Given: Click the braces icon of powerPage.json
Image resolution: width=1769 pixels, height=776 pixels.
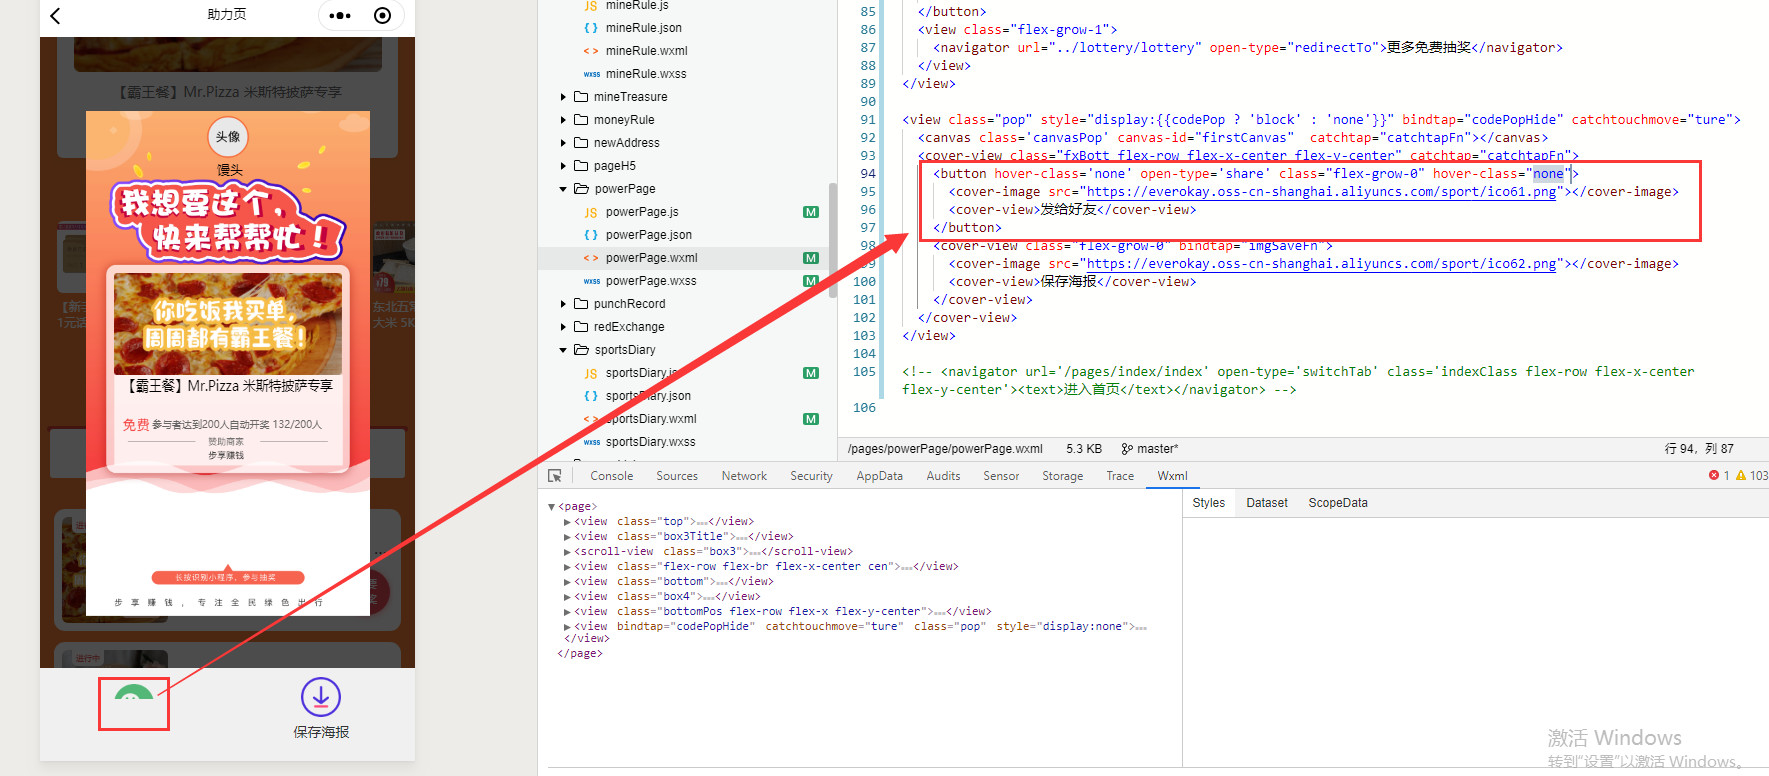Looking at the screenshot, I should [591, 235].
